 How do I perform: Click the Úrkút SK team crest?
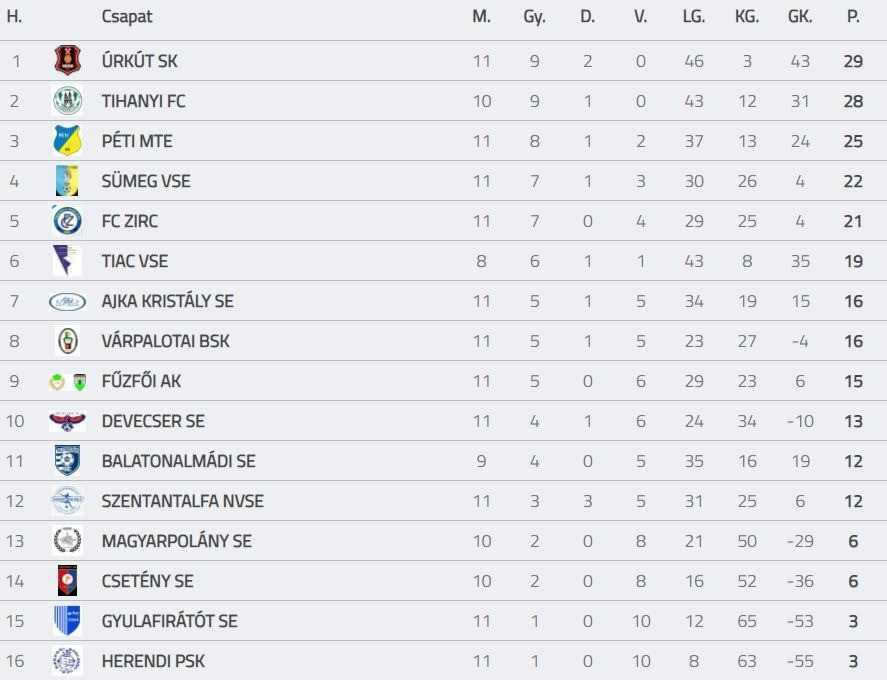point(67,61)
